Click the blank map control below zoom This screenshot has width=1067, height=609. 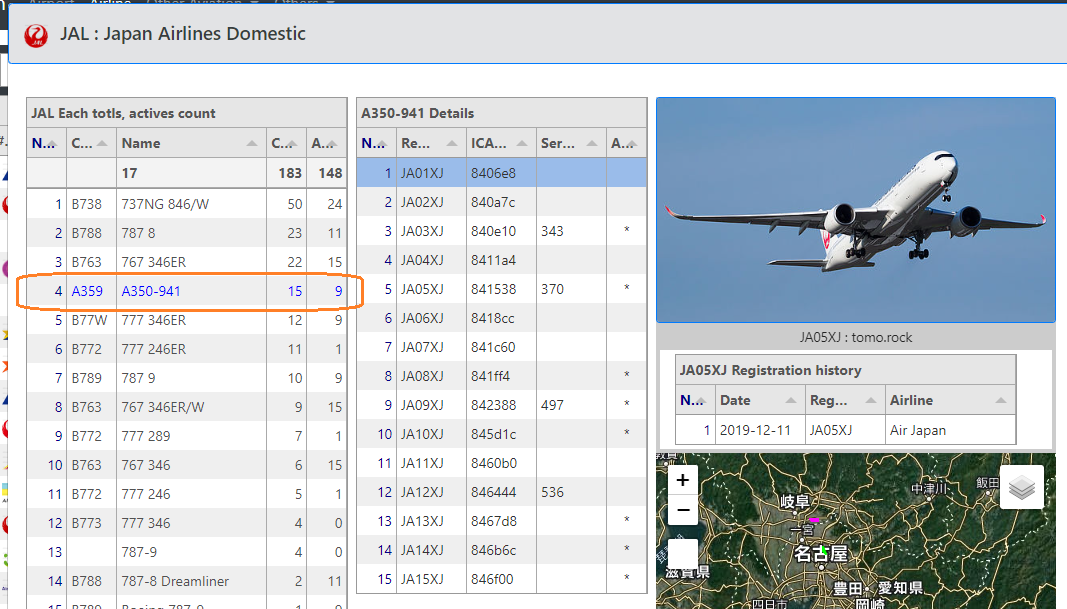coord(683,553)
